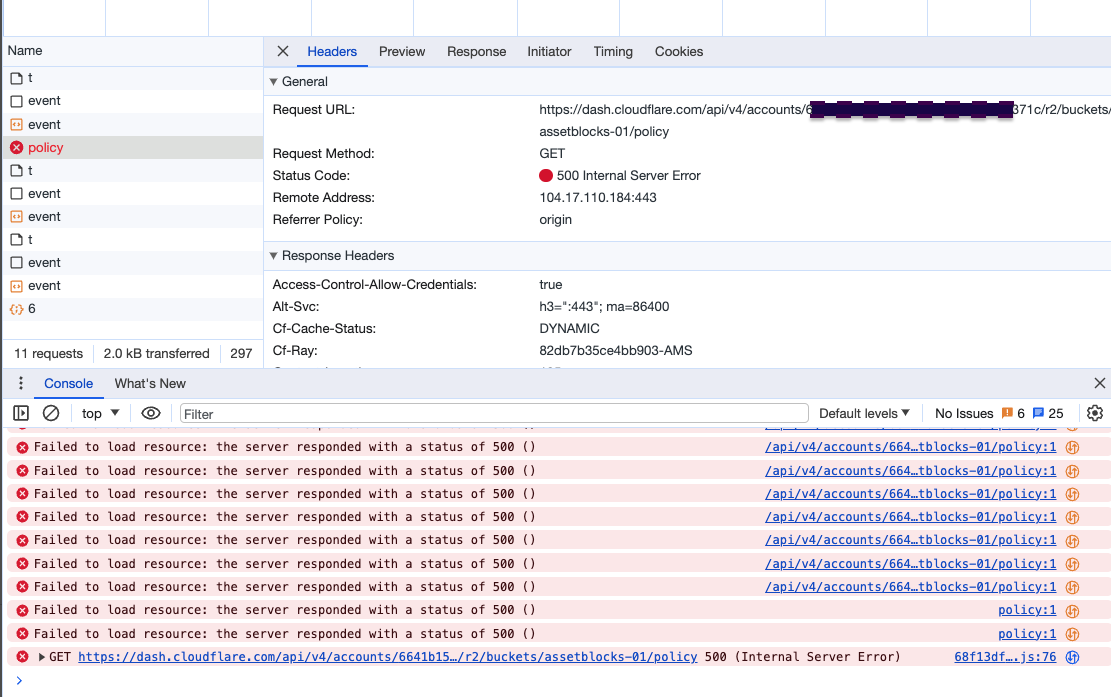Collapse the Response Headers section
The width and height of the screenshot is (1111, 697).
click(272, 254)
